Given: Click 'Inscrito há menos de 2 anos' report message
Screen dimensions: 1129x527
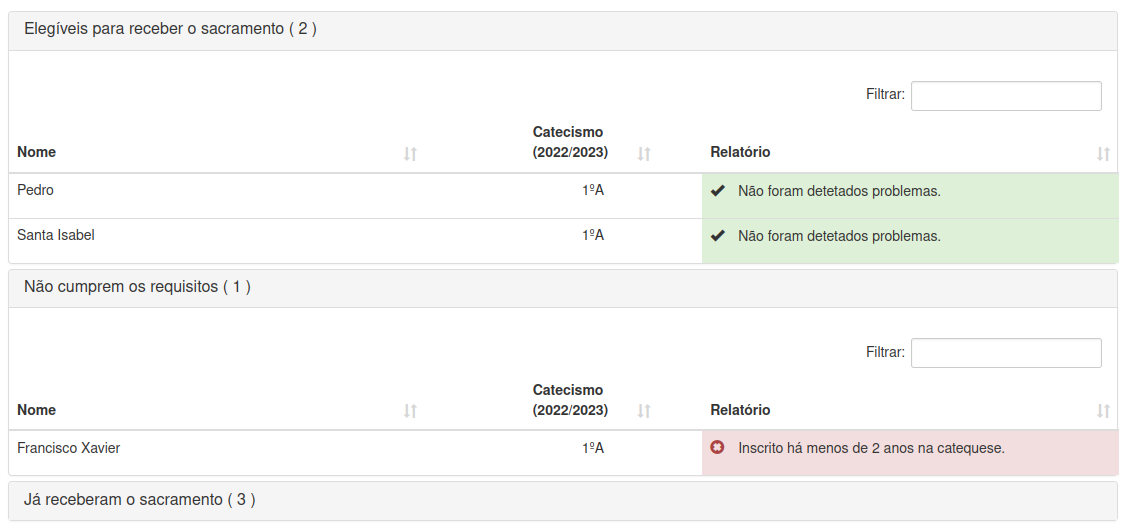Looking at the screenshot, I should [x=871, y=448].
